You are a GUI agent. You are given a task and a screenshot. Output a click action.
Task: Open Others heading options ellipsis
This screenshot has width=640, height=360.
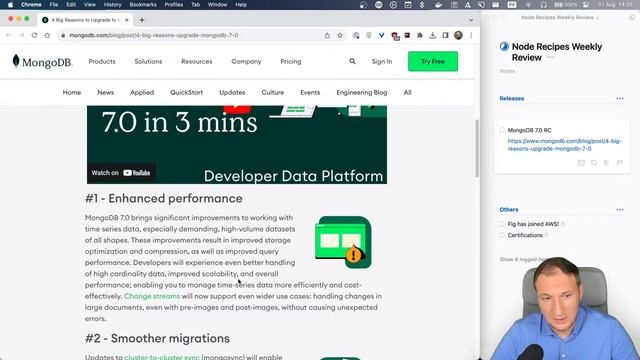click(x=620, y=210)
